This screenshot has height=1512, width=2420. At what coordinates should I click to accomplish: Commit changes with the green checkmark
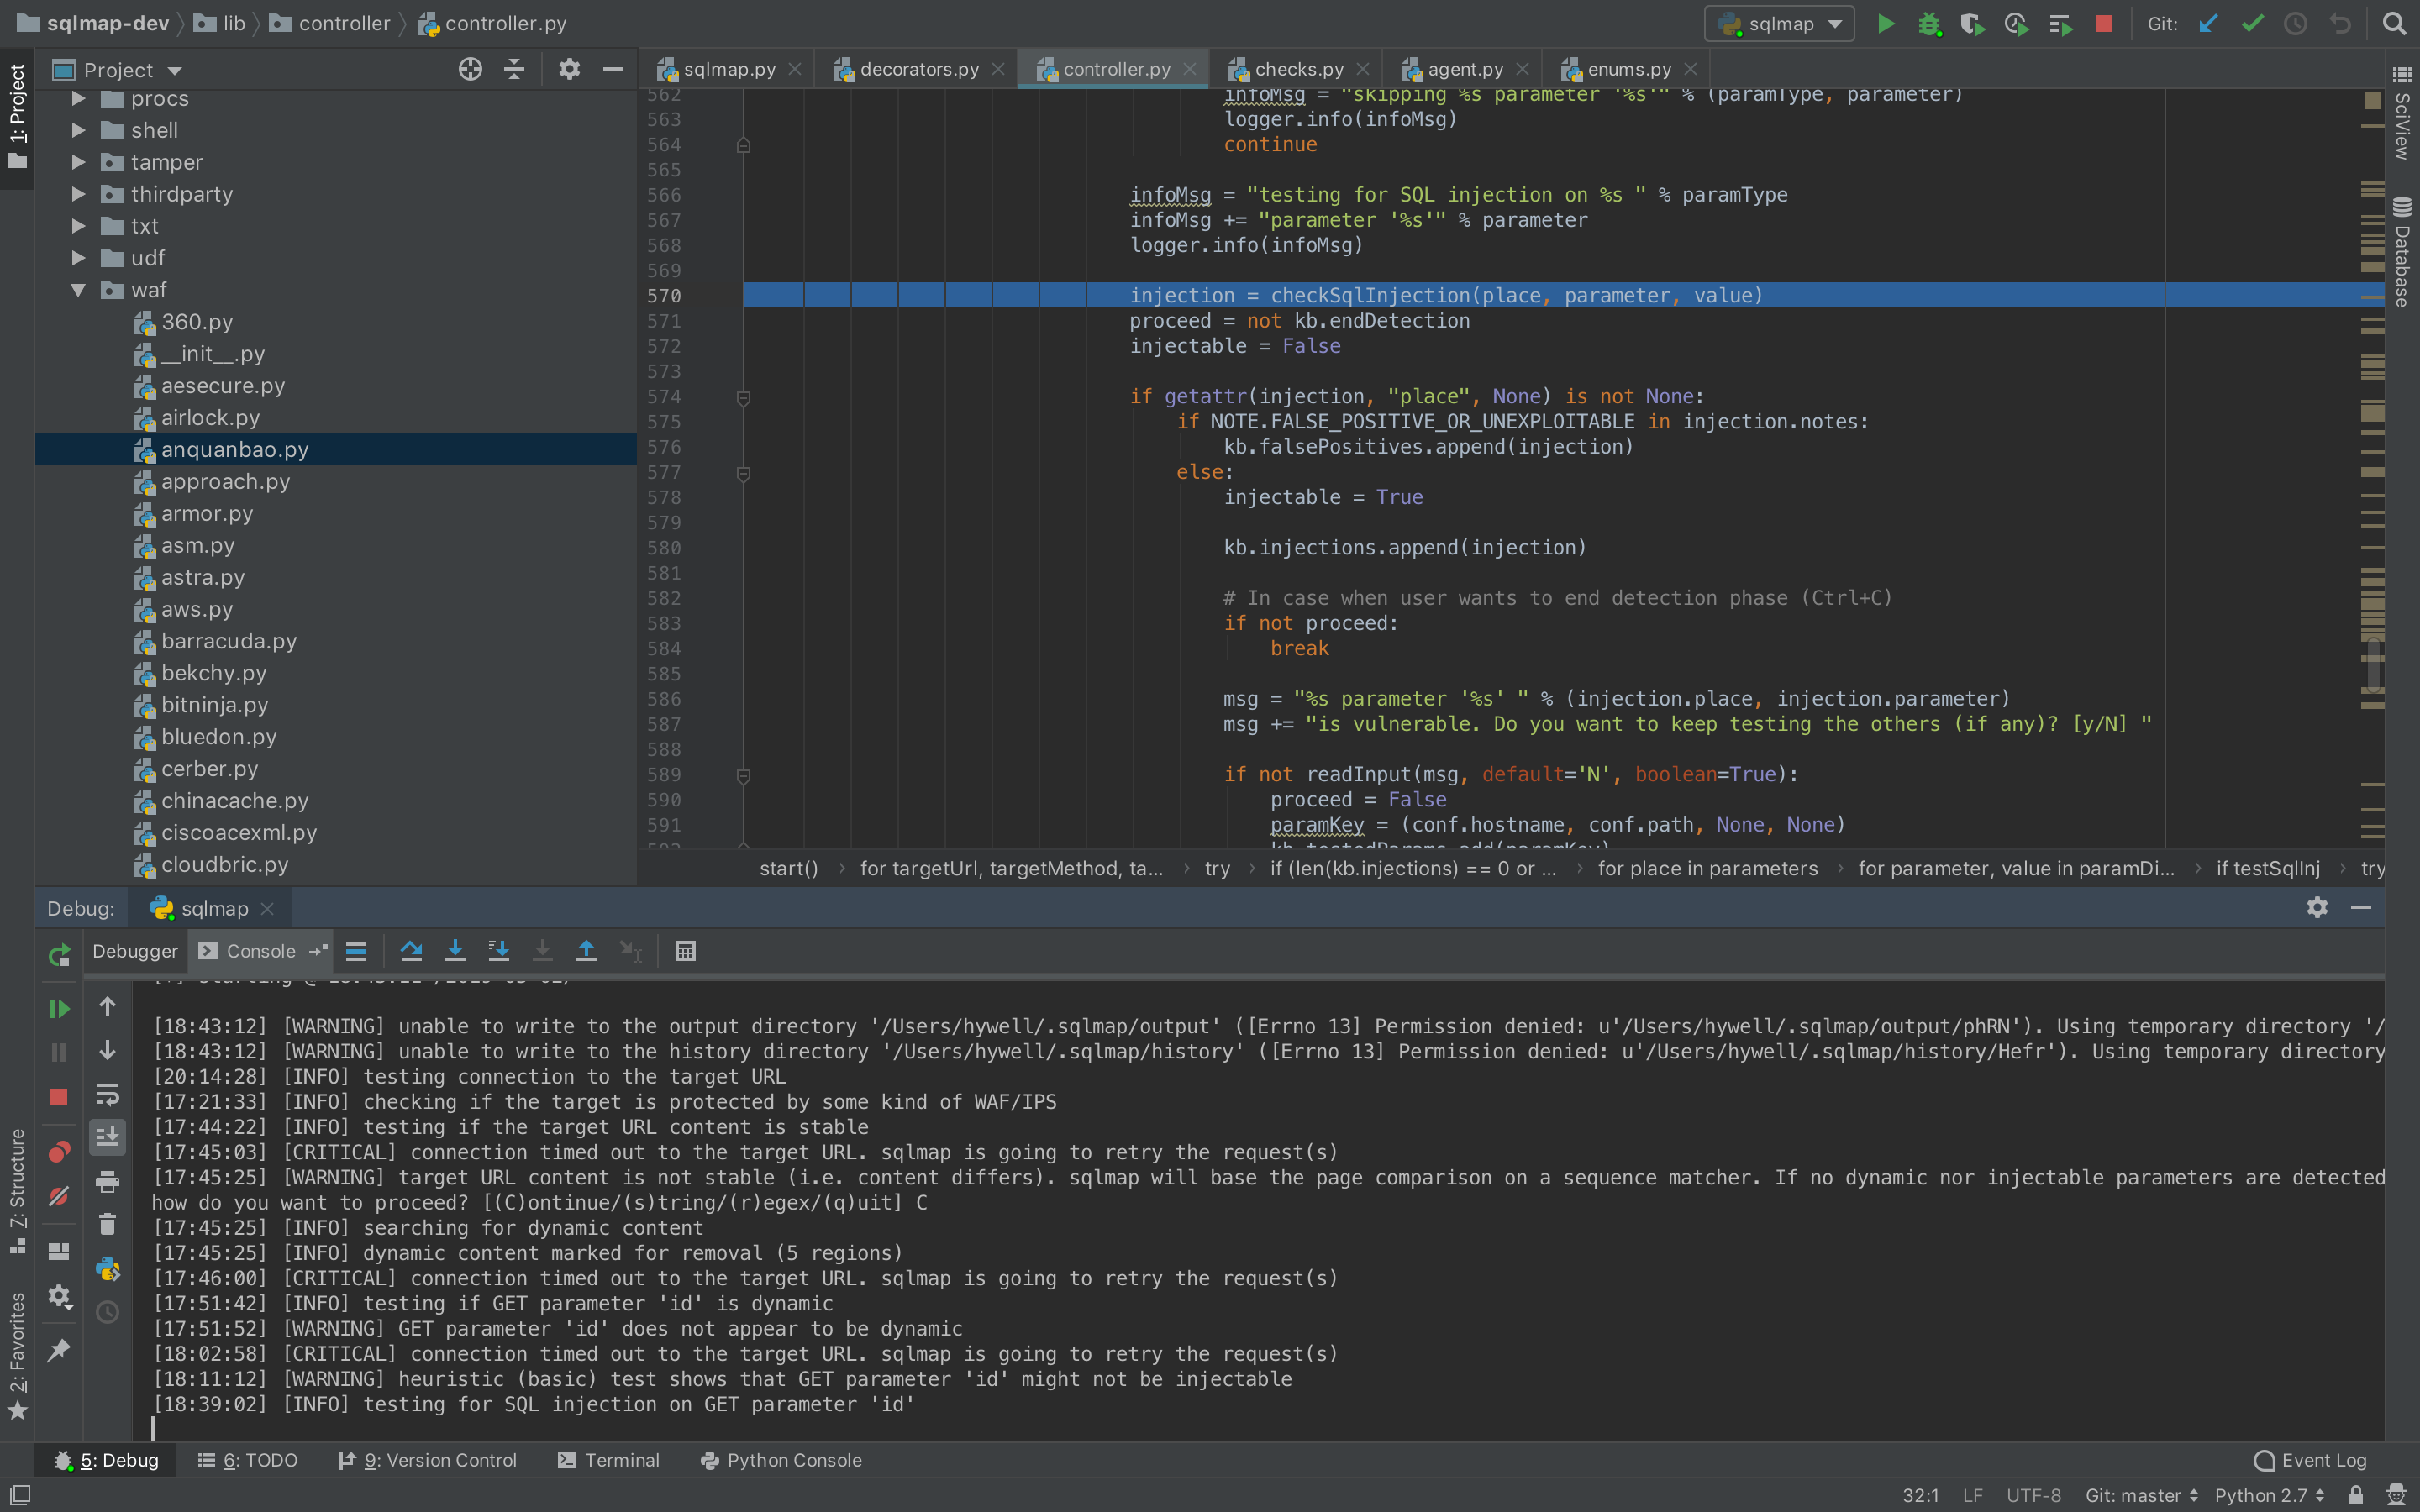[2252, 23]
